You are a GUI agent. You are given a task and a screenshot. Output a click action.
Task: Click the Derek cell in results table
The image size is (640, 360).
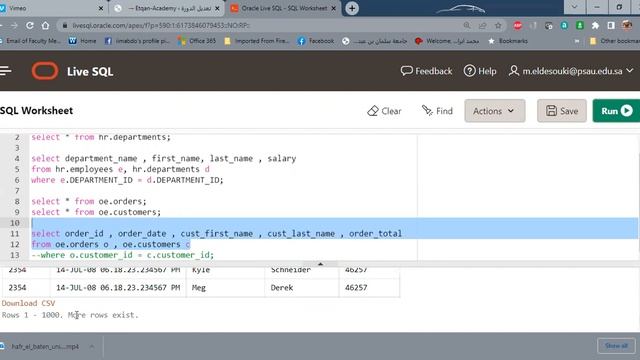tap(301, 288)
